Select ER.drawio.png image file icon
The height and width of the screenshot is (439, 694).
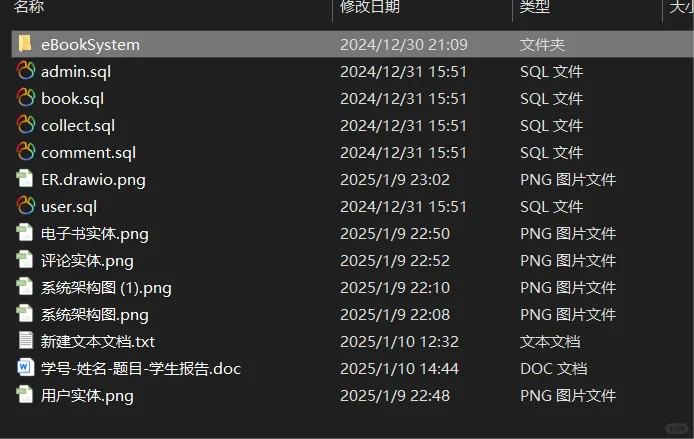point(25,179)
